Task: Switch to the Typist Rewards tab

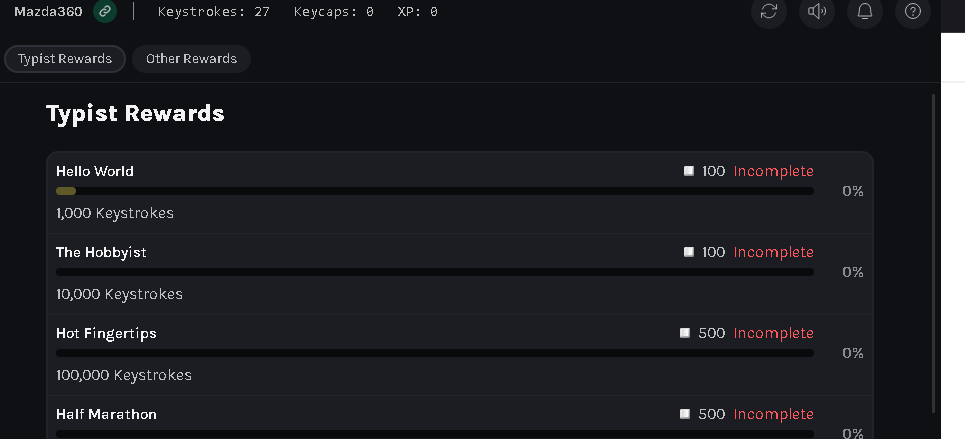Action: coord(65,59)
